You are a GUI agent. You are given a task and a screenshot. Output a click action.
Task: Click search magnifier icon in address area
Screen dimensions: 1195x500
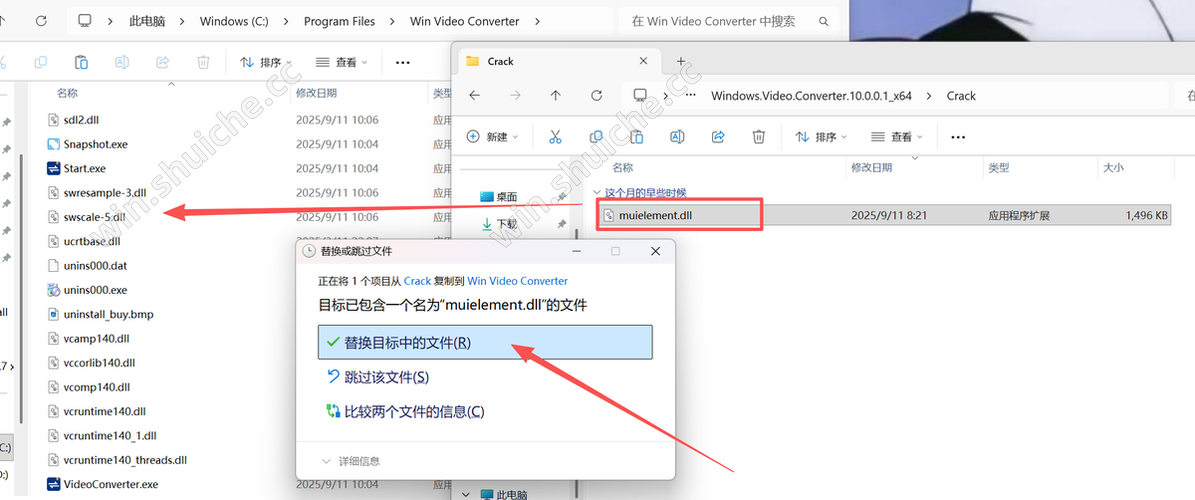(823, 21)
